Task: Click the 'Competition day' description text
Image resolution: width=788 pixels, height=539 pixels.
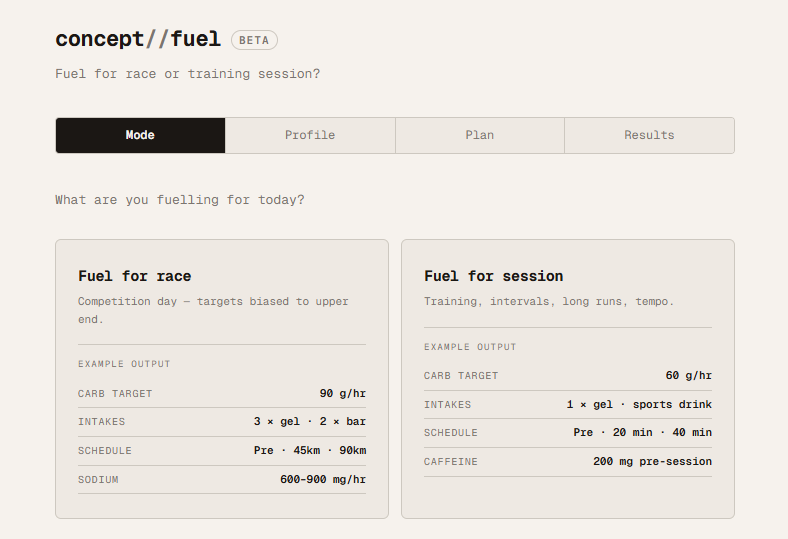Action: click(213, 310)
